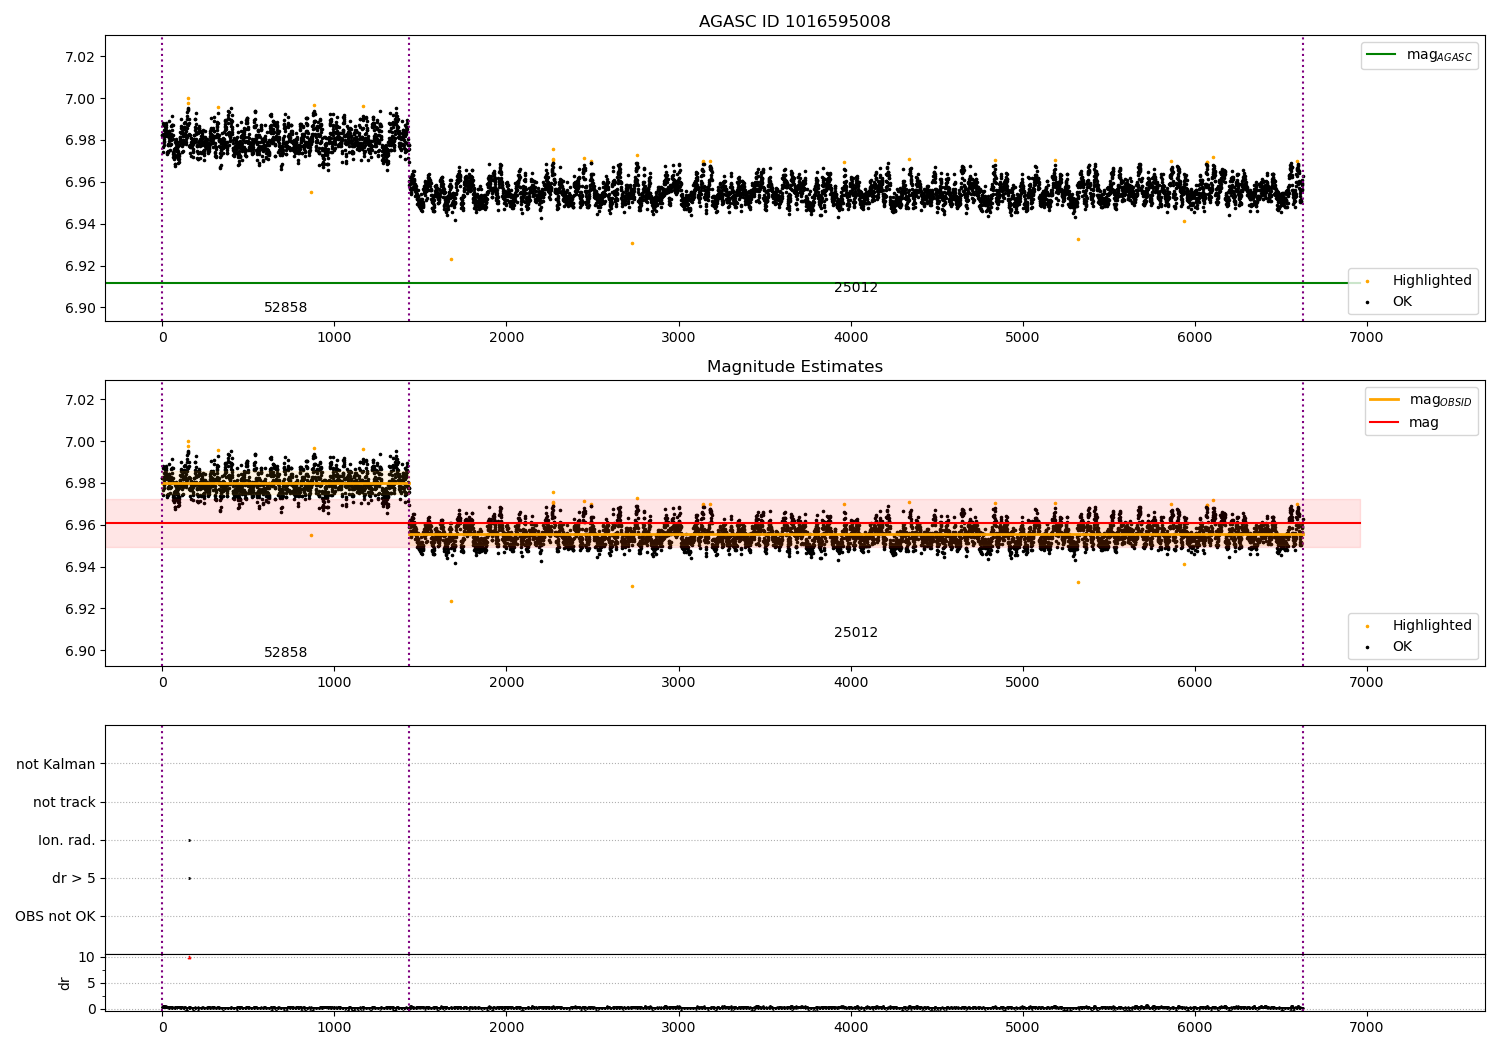Click the '6.96' y-tick of Magnitude Estimates plot
Viewport: 1500px width, 1050px height.
click(79, 526)
